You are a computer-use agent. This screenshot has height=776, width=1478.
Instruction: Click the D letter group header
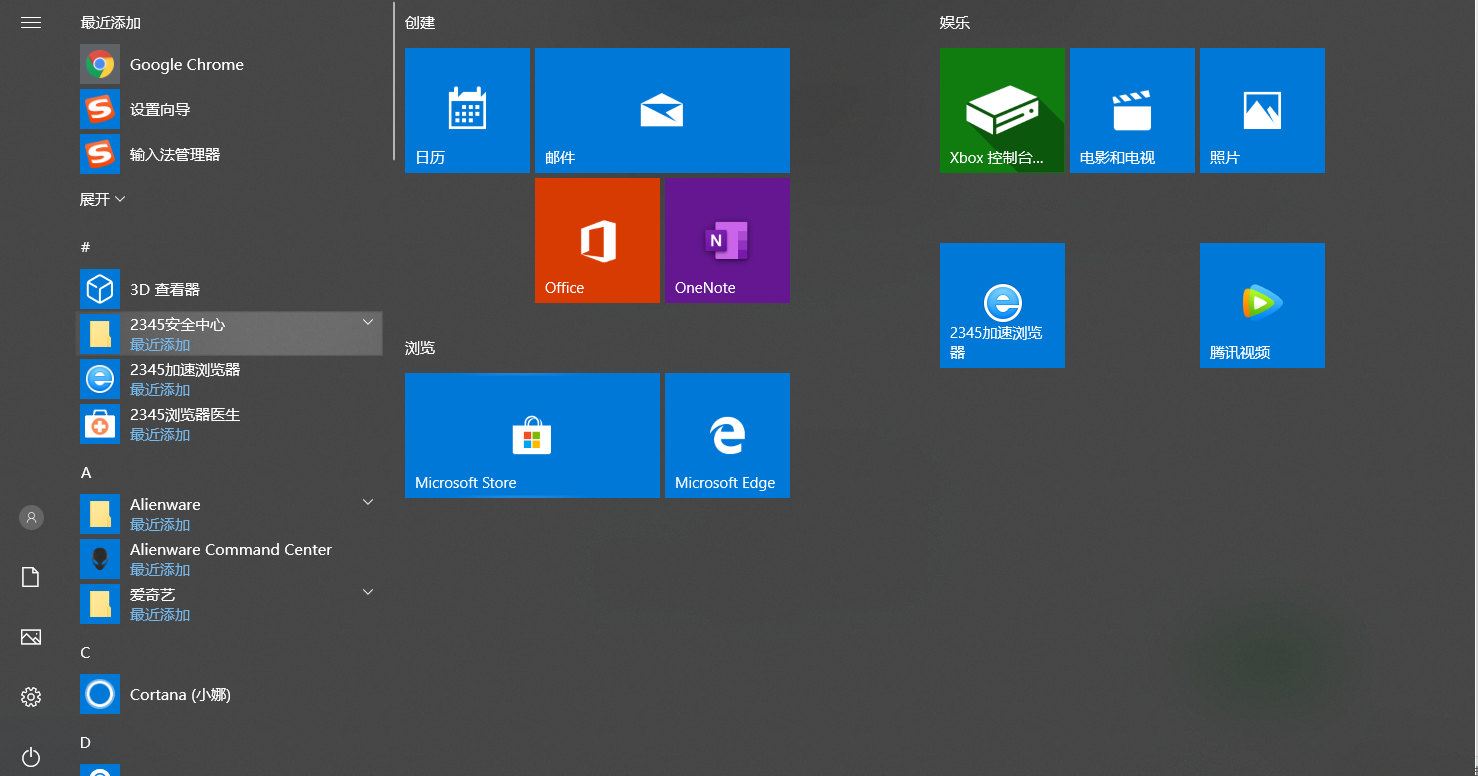point(86,742)
